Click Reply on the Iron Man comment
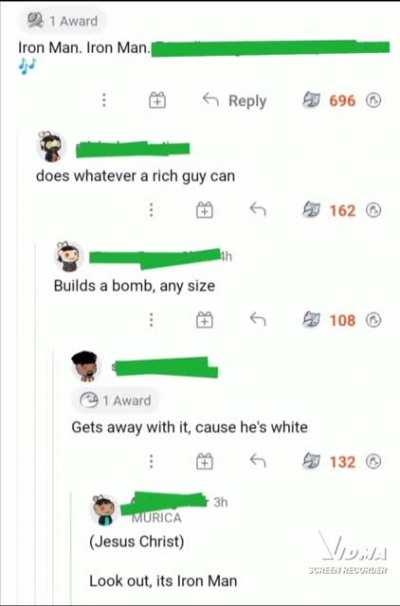This screenshot has height=606, width=400. pyautogui.click(x=235, y=100)
